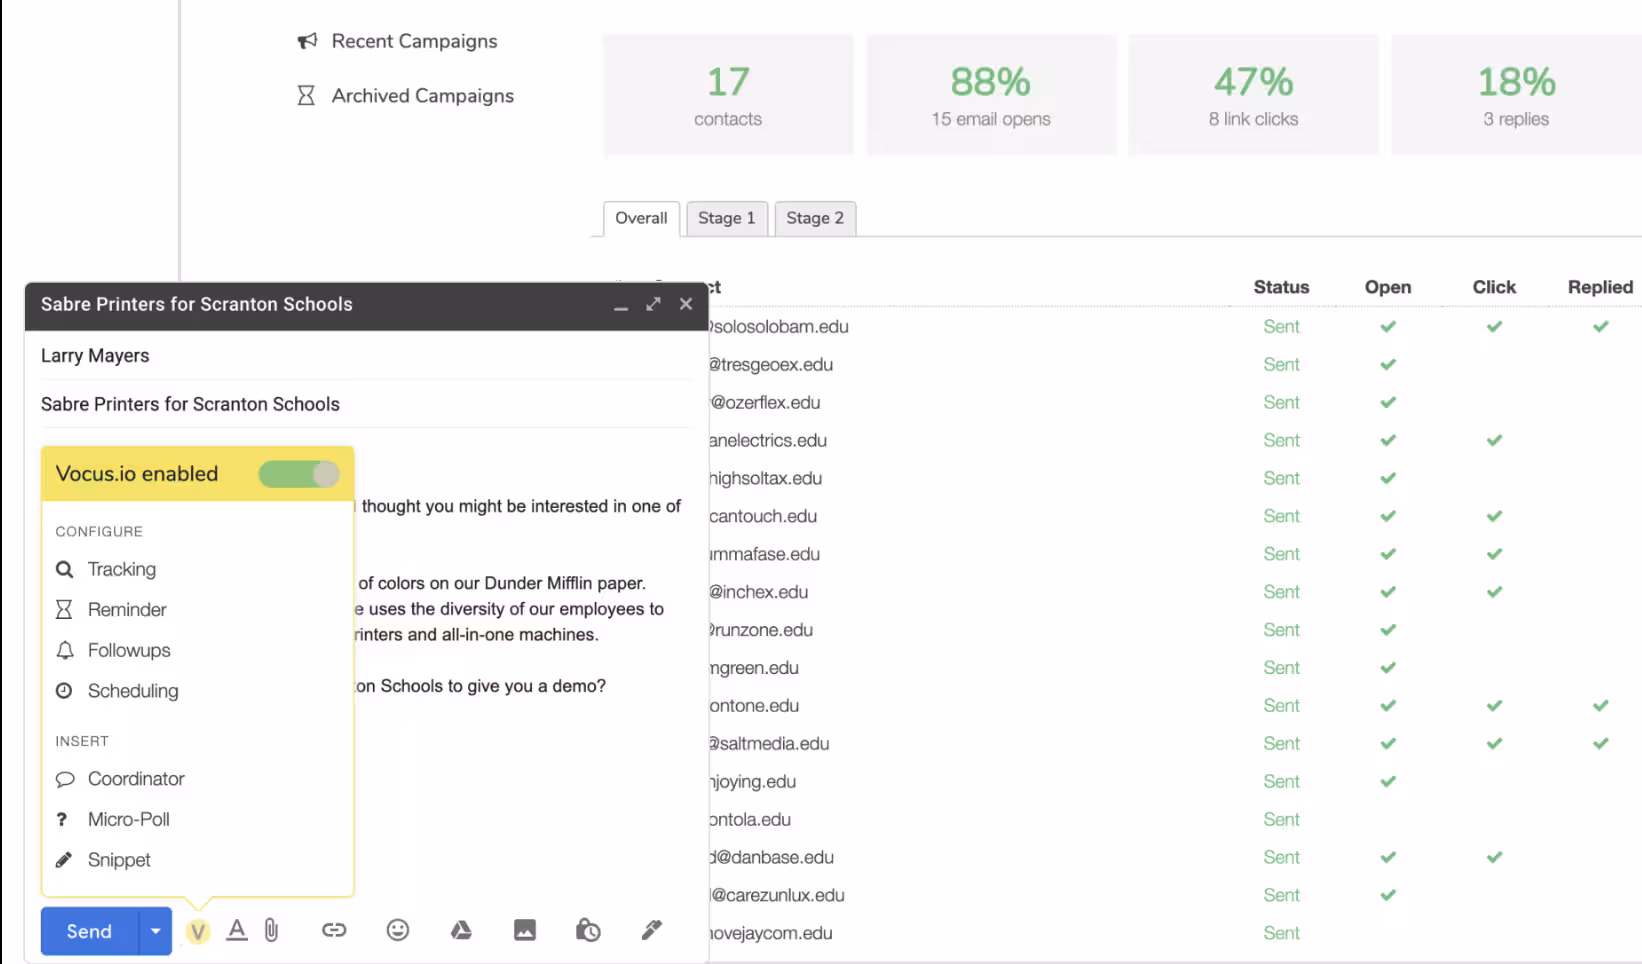Disable the Vocus.io enabled toggle
Image resolution: width=1642 pixels, height=964 pixels.
[299, 474]
